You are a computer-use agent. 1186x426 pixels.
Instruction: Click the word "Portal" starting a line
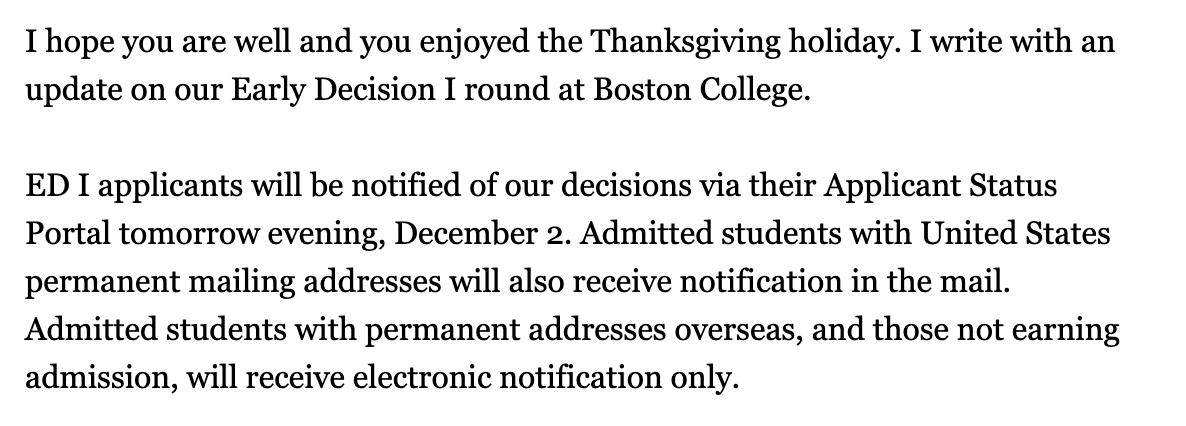[68, 234]
